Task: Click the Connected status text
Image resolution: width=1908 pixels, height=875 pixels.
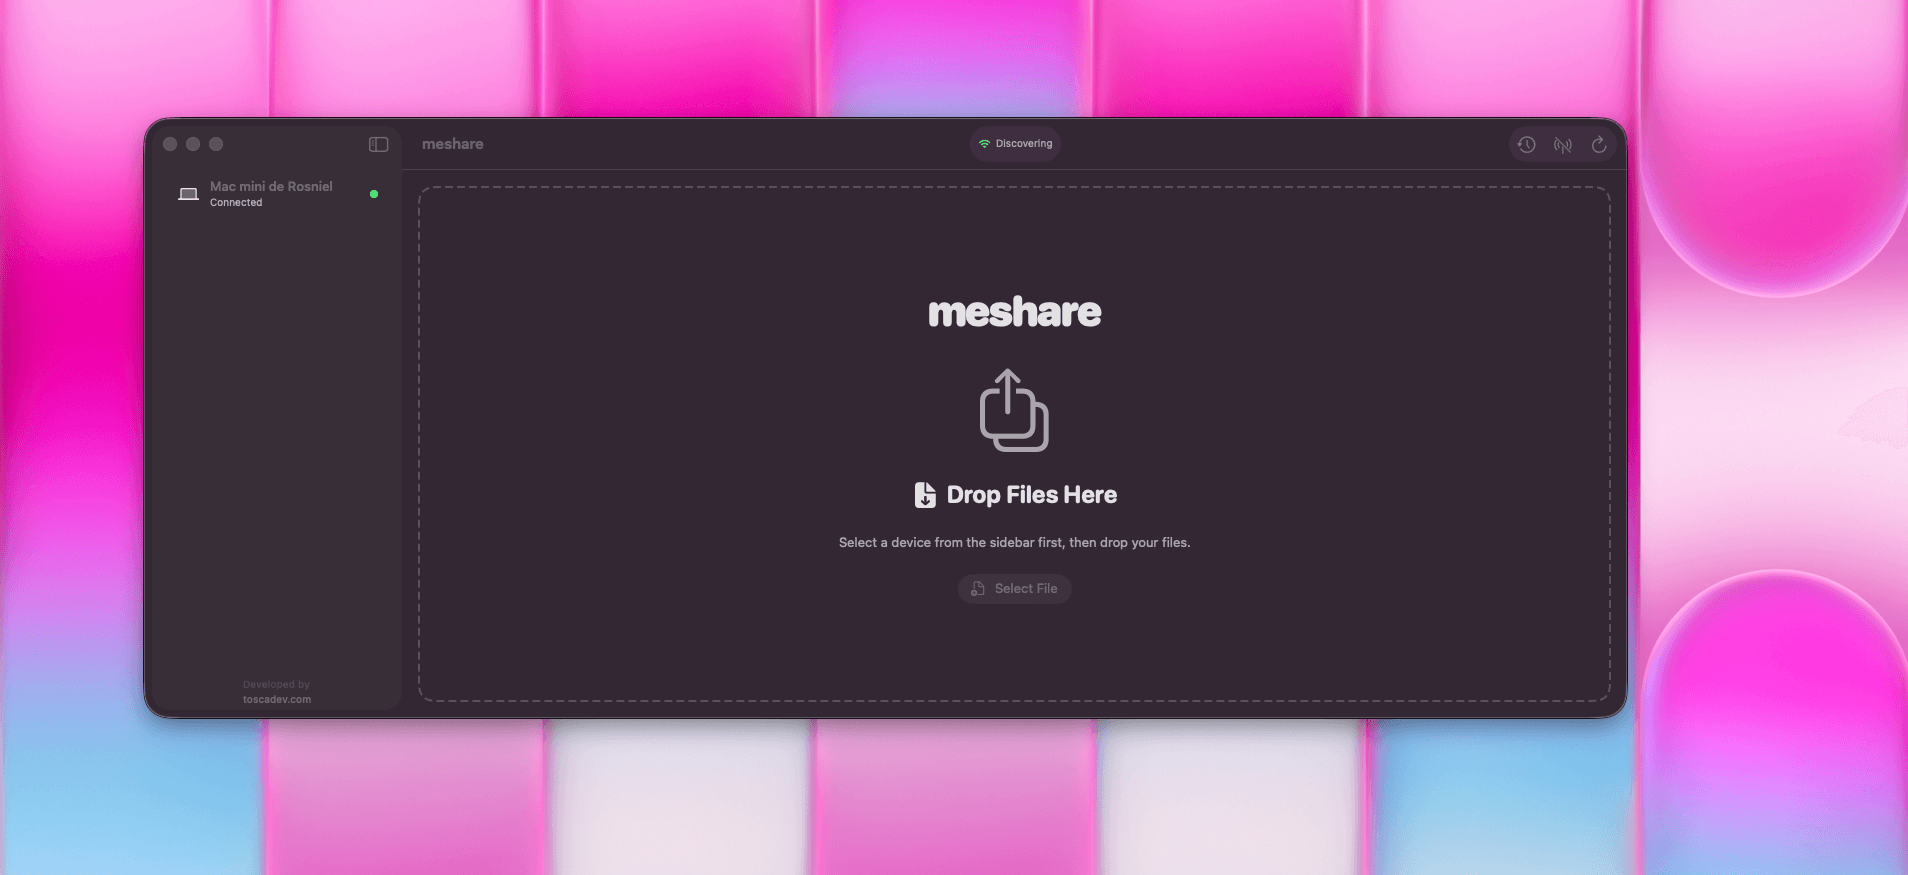Action: tap(236, 203)
